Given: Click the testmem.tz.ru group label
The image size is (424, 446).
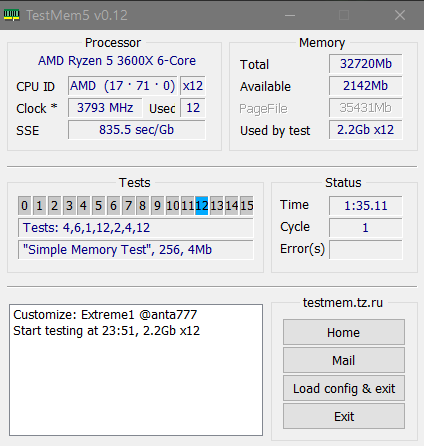Looking at the screenshot, I should 343,303.
